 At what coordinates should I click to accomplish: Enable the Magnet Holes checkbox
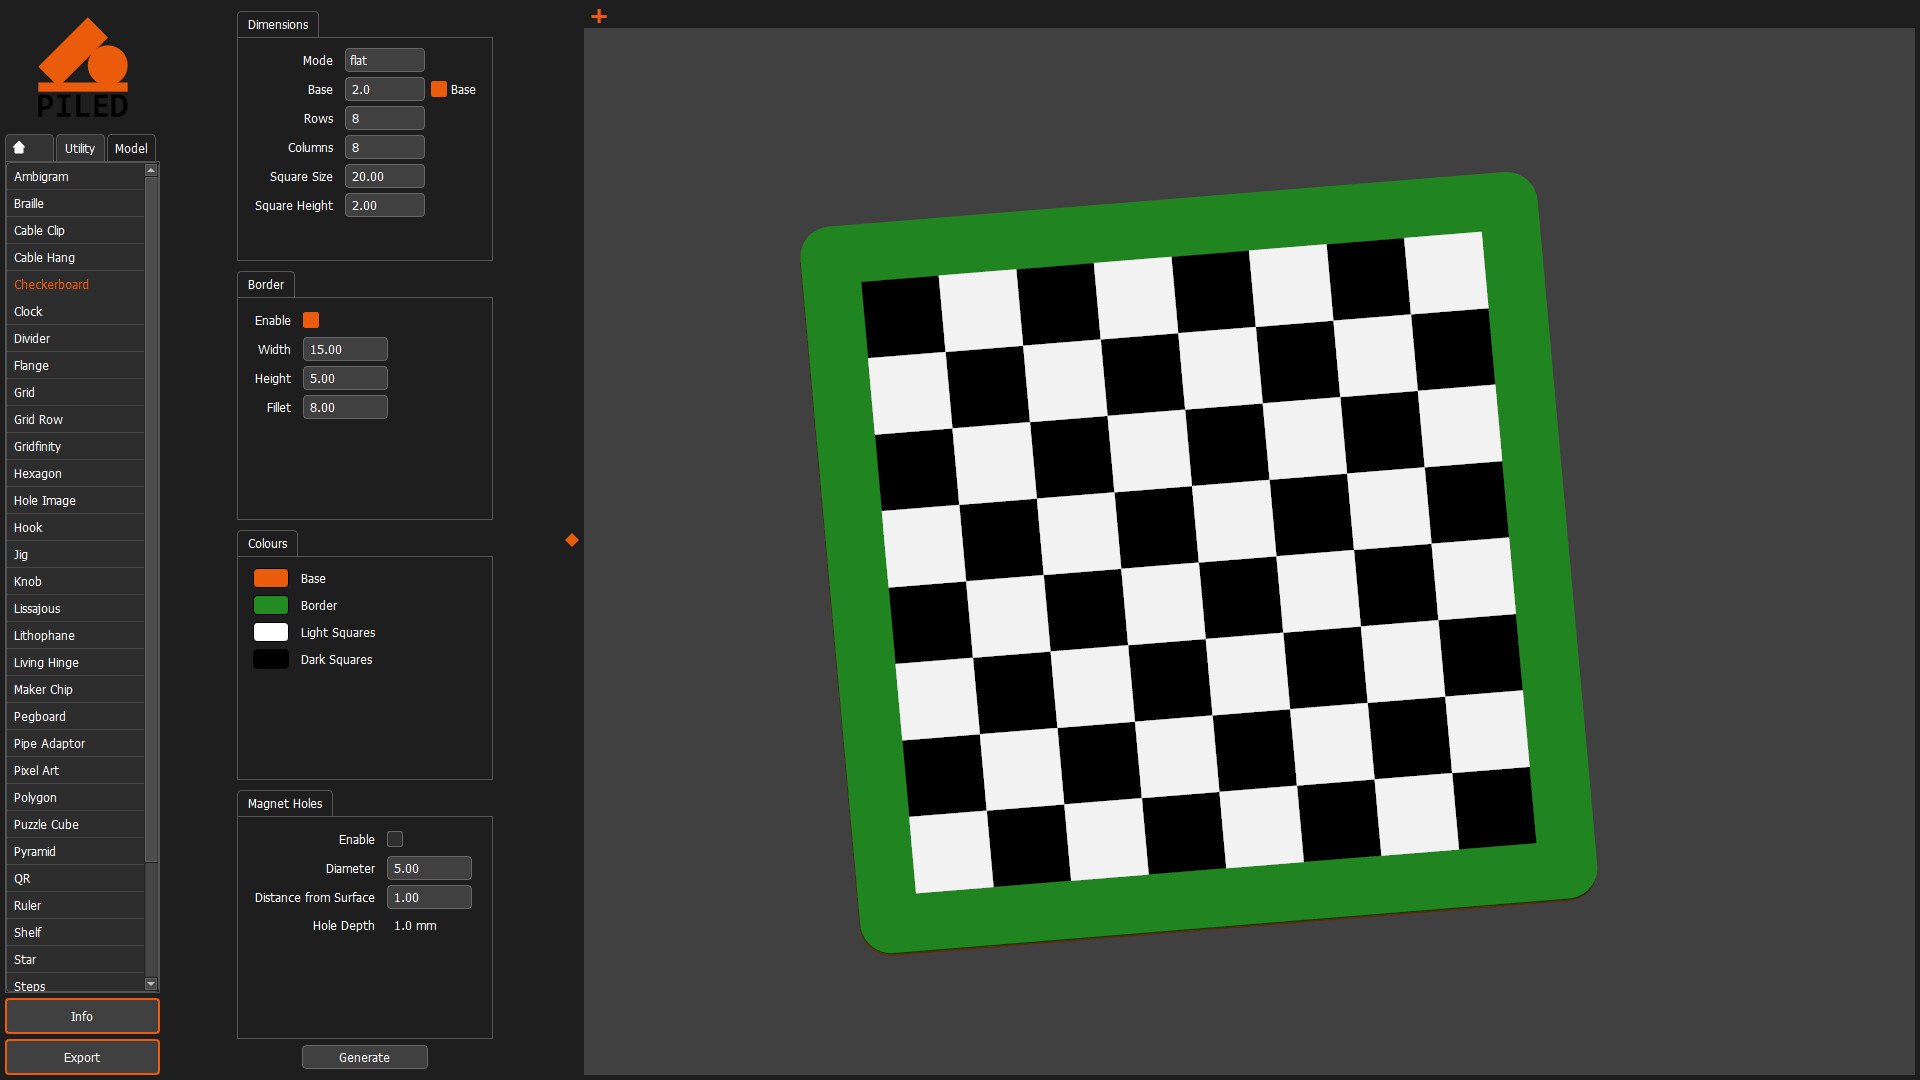coord(395,840)
